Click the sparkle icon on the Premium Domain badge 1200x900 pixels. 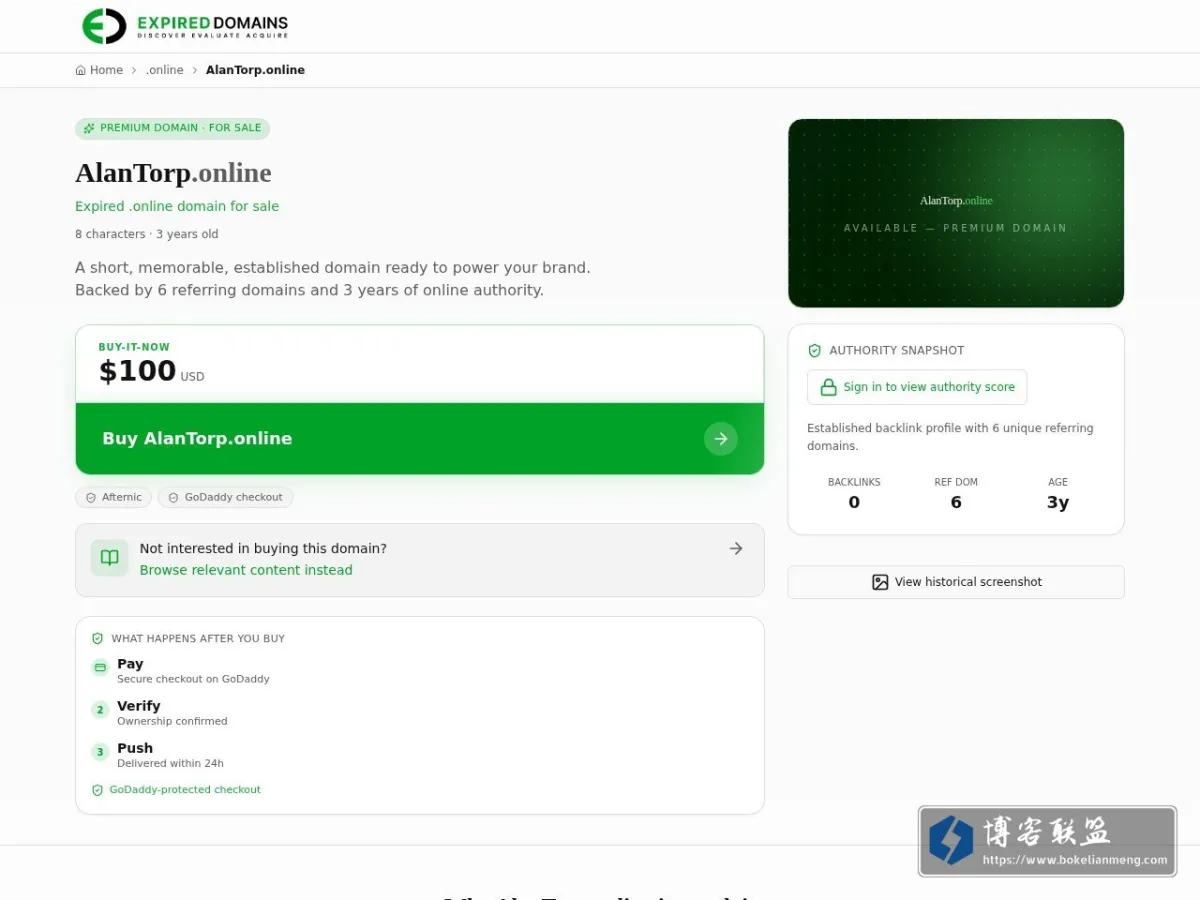click(x=89, y=128)
